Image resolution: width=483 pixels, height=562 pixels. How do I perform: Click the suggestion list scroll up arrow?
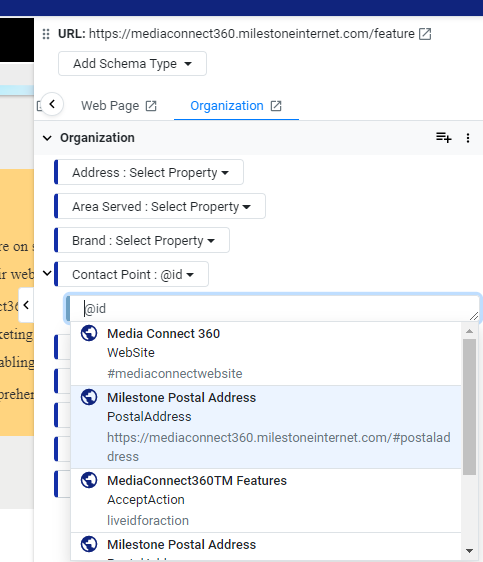(469, 332)
